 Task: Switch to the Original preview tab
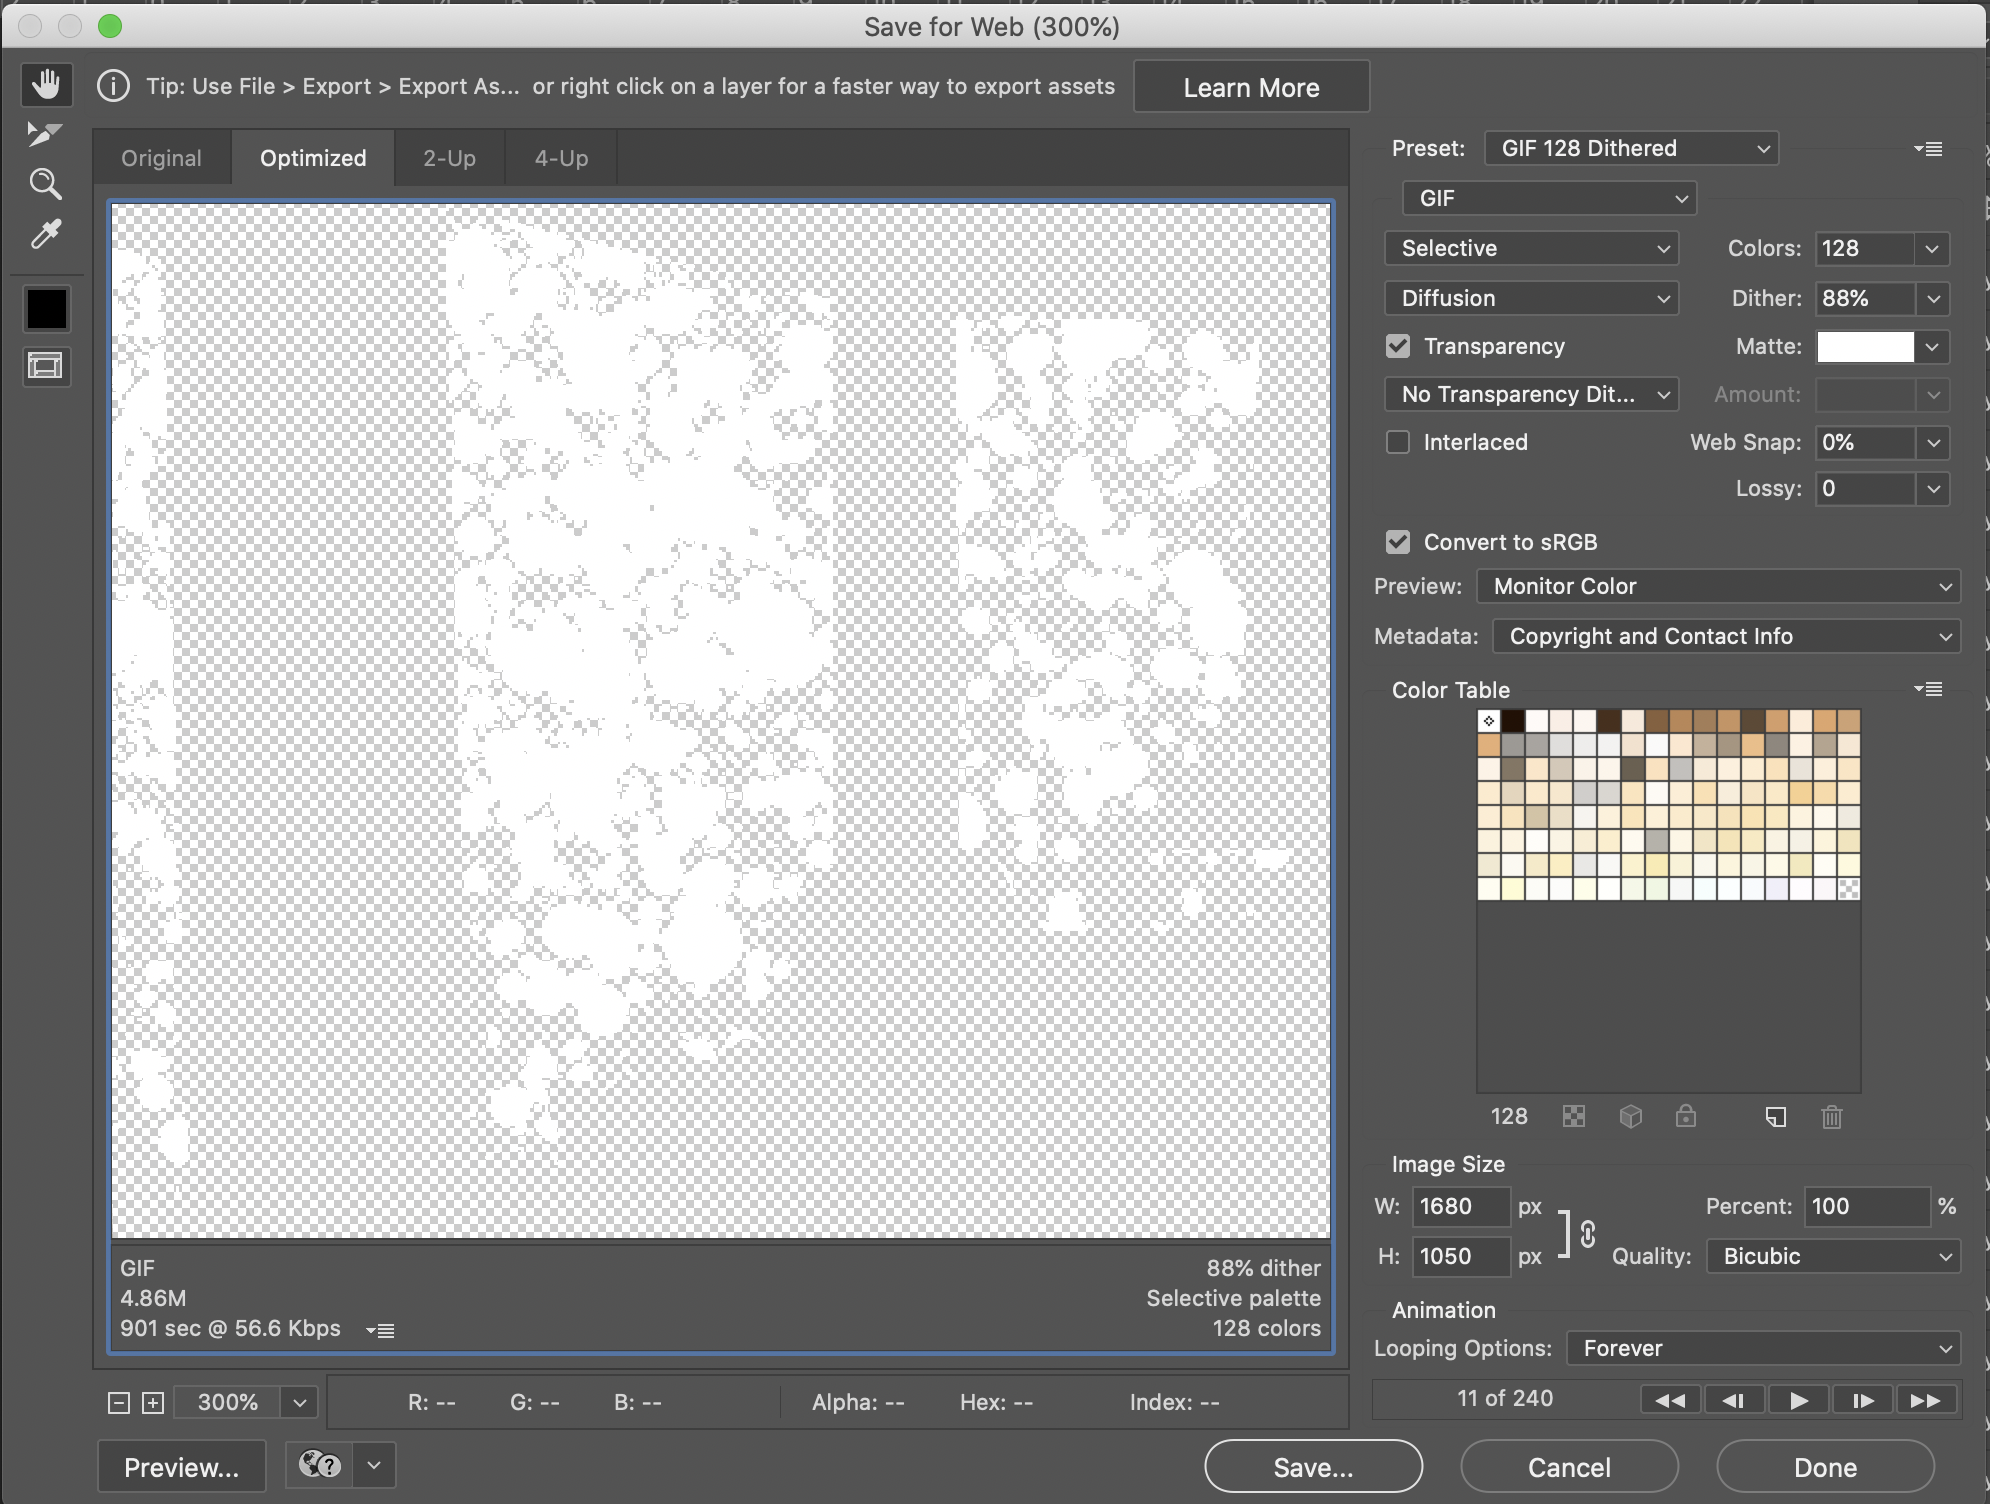point(161,157)
